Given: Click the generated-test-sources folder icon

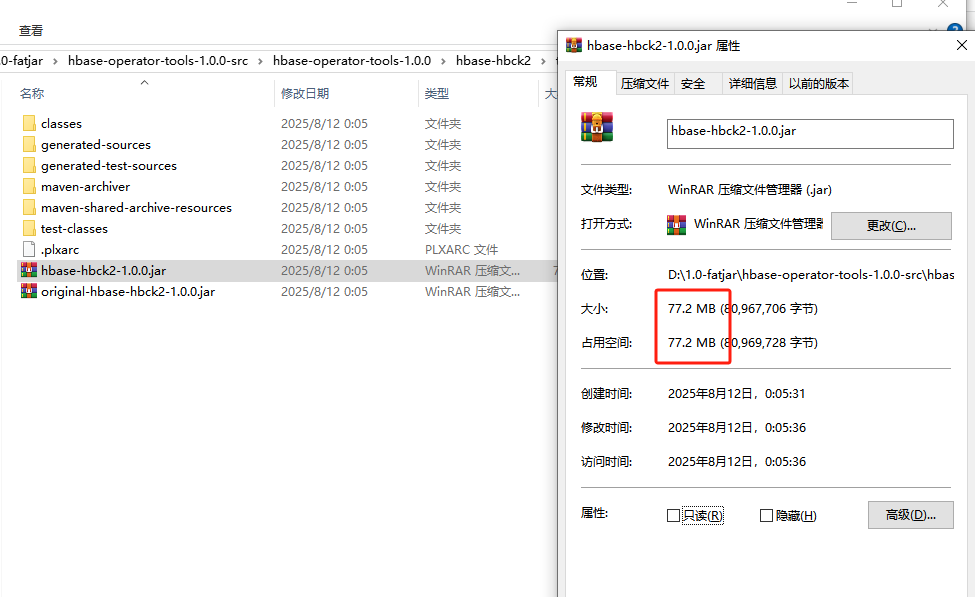Looking at the screenshot, I should coord(29,165).
